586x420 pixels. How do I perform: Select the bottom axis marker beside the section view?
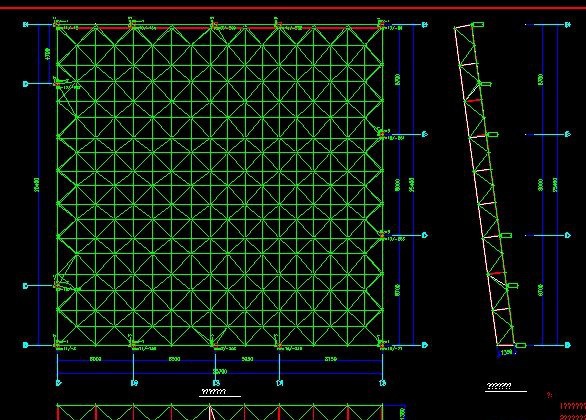[568, 345]
